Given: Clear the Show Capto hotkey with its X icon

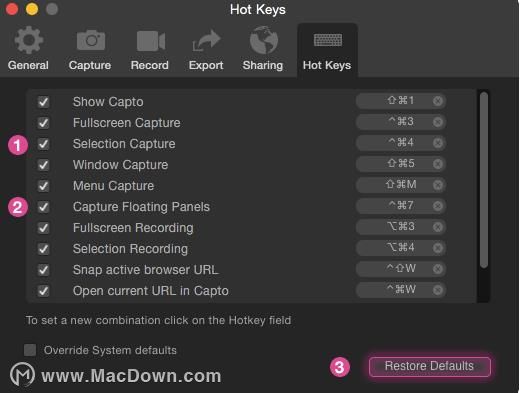Looking at the screenshot, I should coord(438,101).
